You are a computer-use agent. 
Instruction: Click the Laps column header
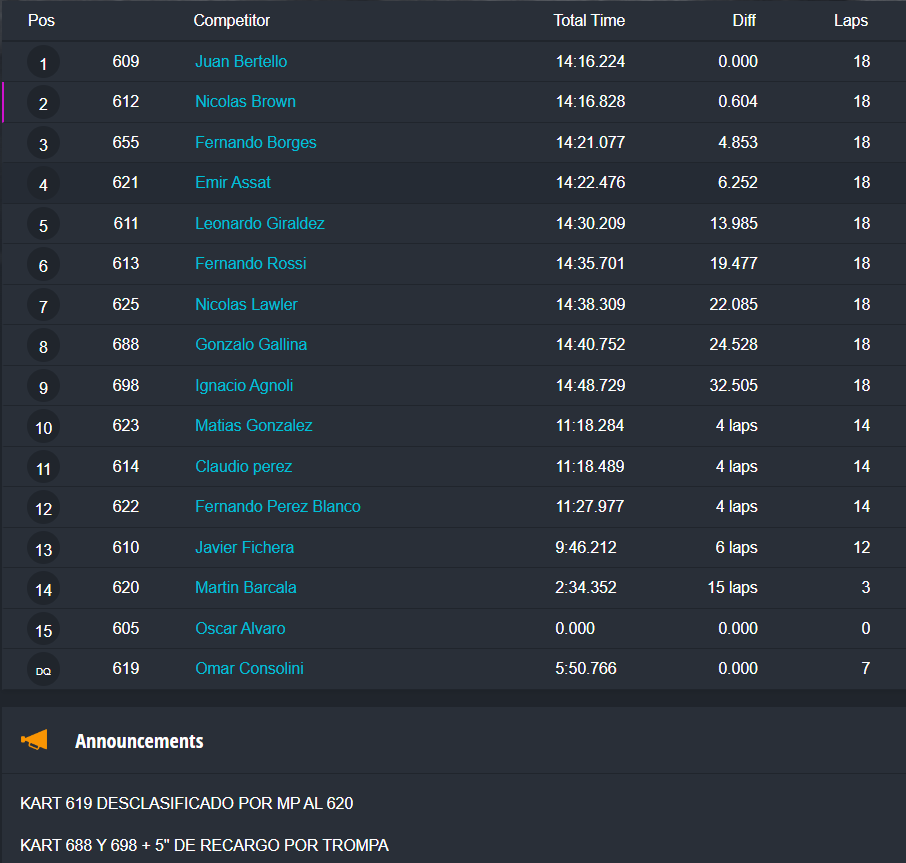point(851,20)
